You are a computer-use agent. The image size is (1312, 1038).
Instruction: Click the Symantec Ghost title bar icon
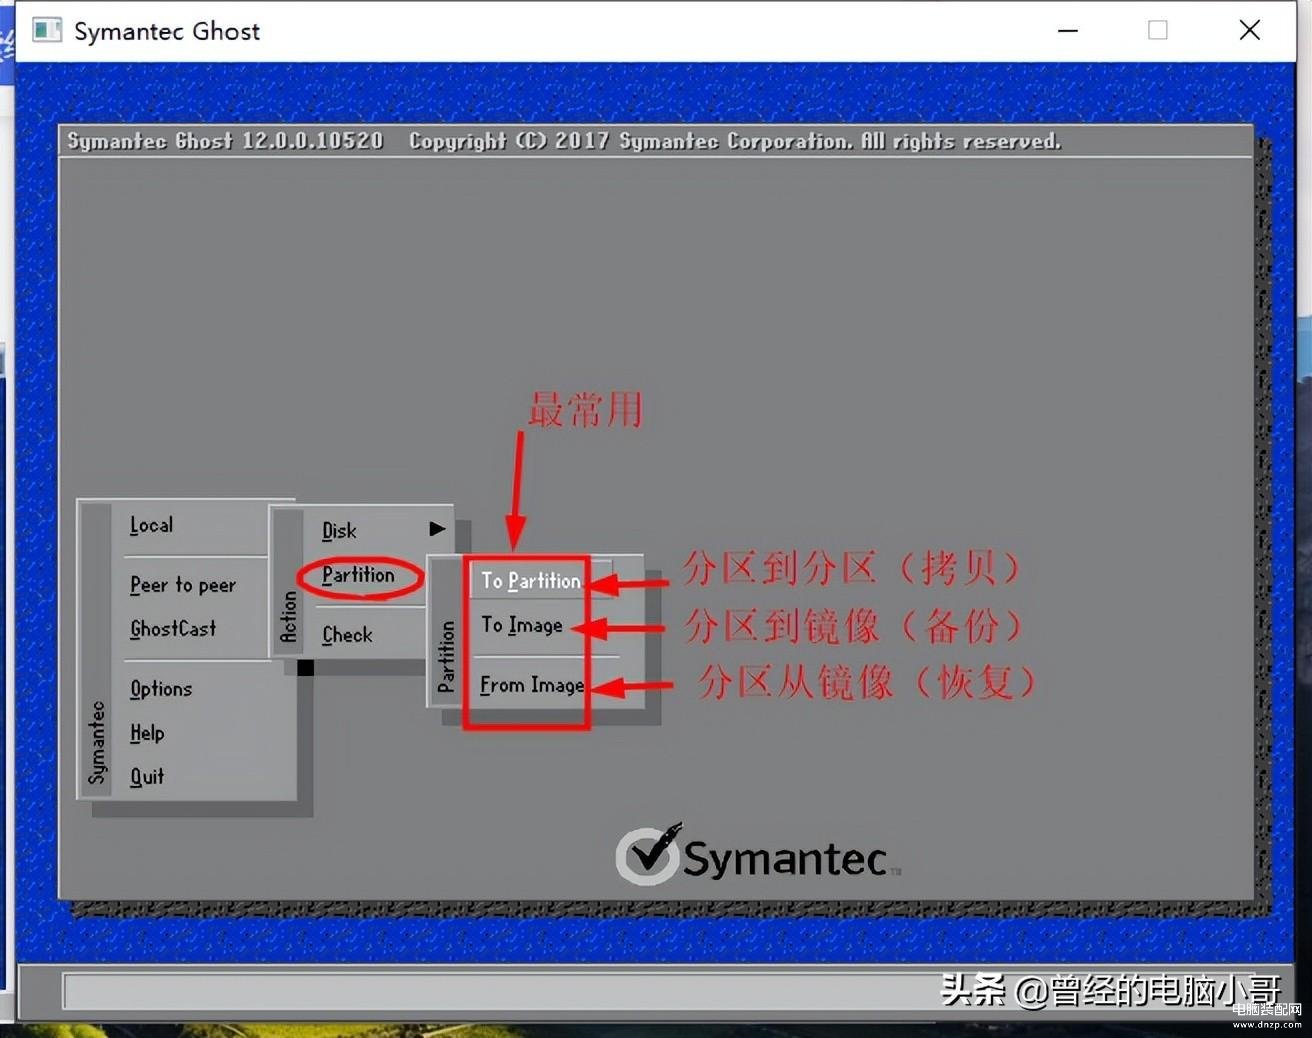pos(47,31)
